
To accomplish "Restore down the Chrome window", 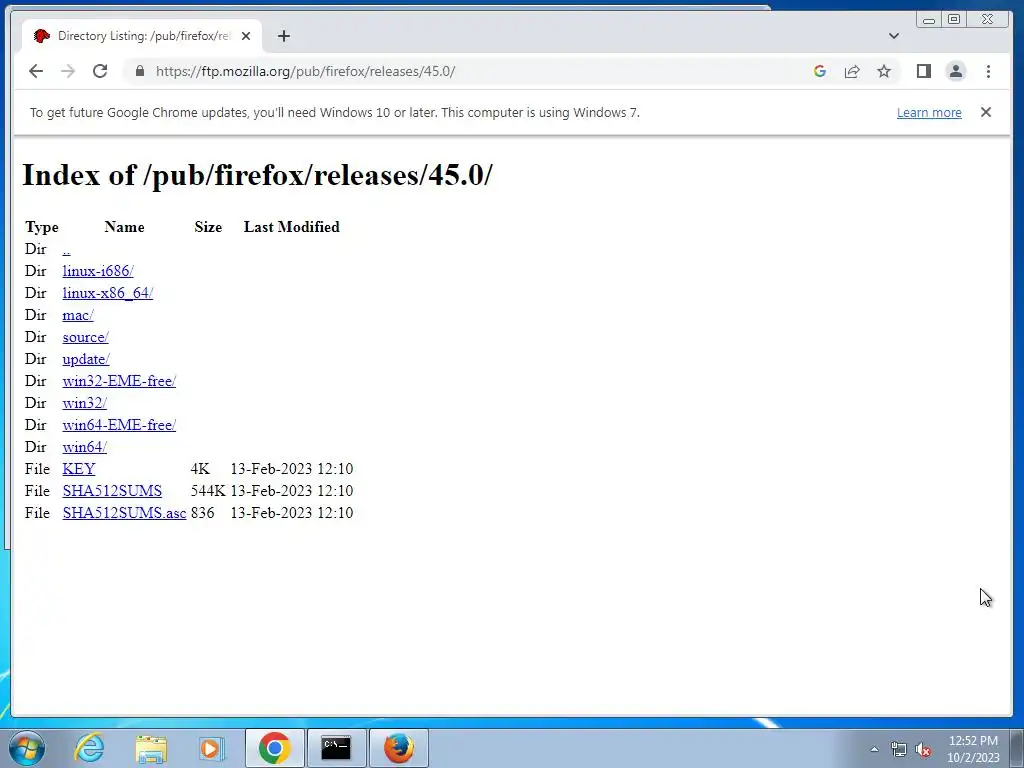I will coord(954,20).
